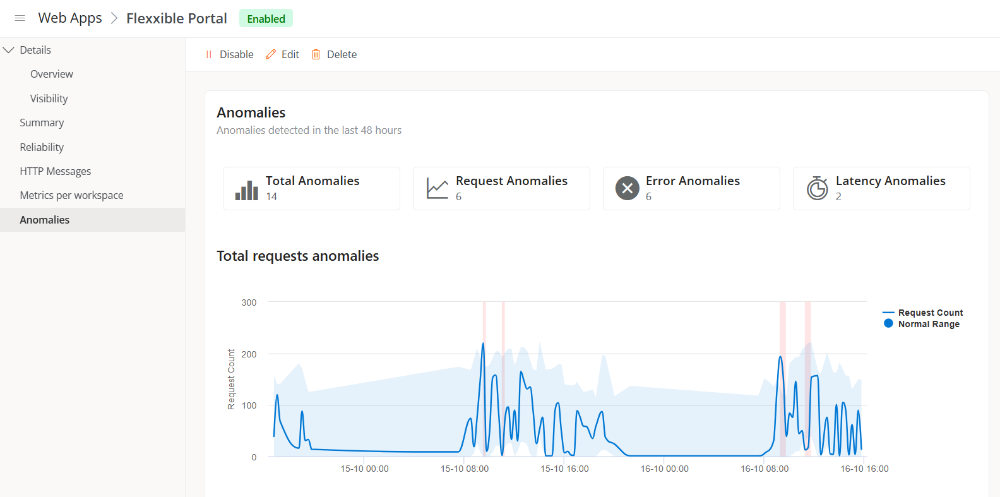Click the Edit pencil icon
The width and height of the screenshot is (1000, 497).
pyautogui.click(x=270, y=55)
